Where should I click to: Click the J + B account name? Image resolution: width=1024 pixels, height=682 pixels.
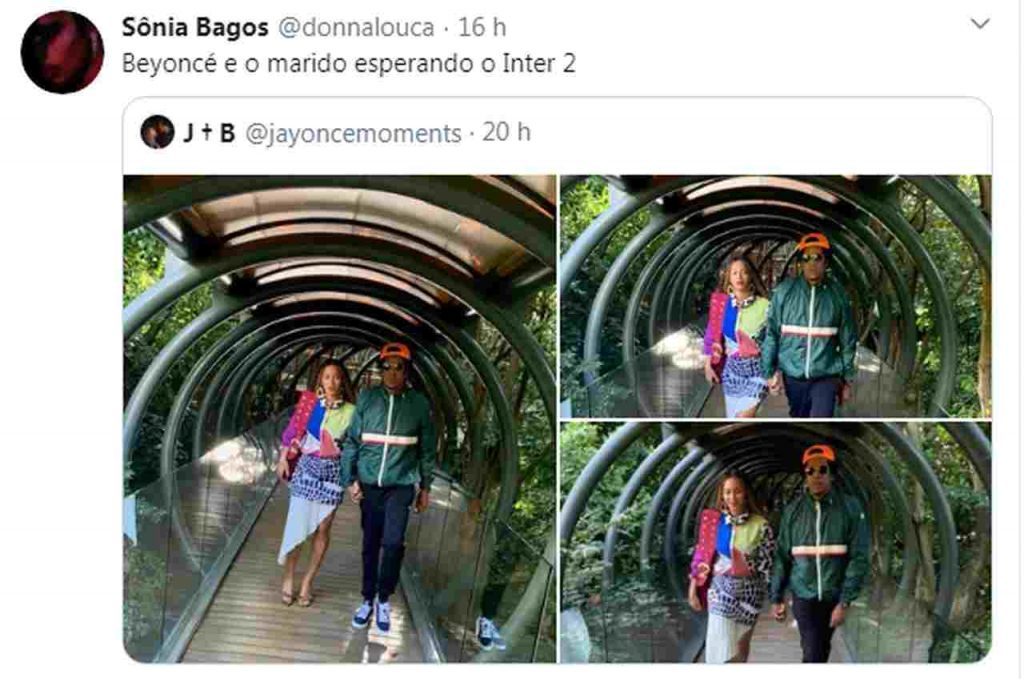pos(208,133)
